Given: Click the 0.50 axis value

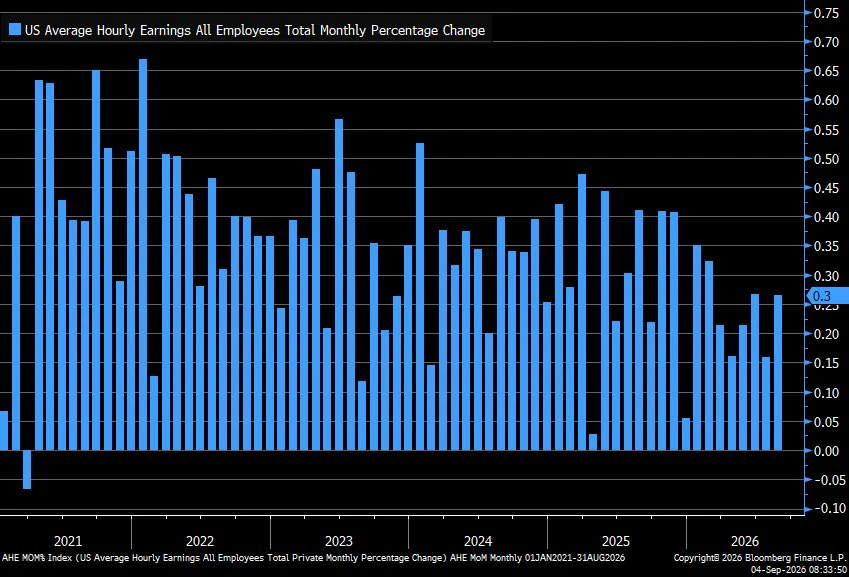Looking at the screenshot, I should [x=826, y=159].
